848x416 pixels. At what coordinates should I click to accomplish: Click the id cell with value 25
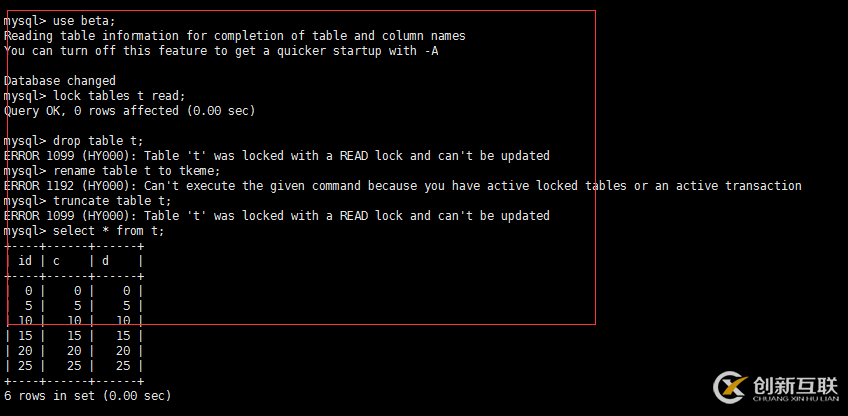[26, 365]
